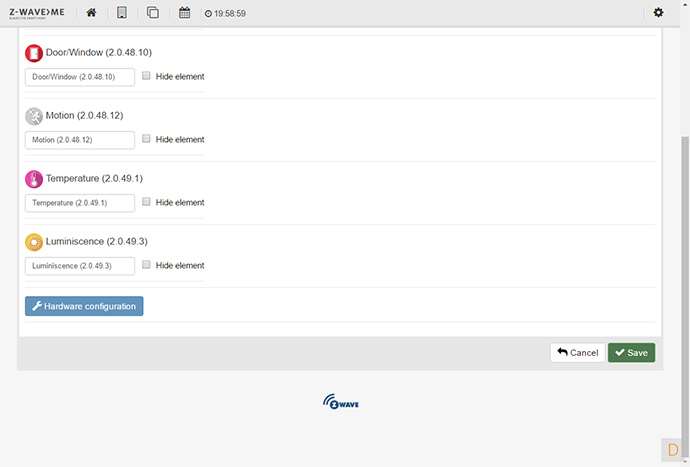Screen dimensions: 690x467
Task: Open the devices (tablet) icon
Action: pyautogui.click(x=122, y=13)
